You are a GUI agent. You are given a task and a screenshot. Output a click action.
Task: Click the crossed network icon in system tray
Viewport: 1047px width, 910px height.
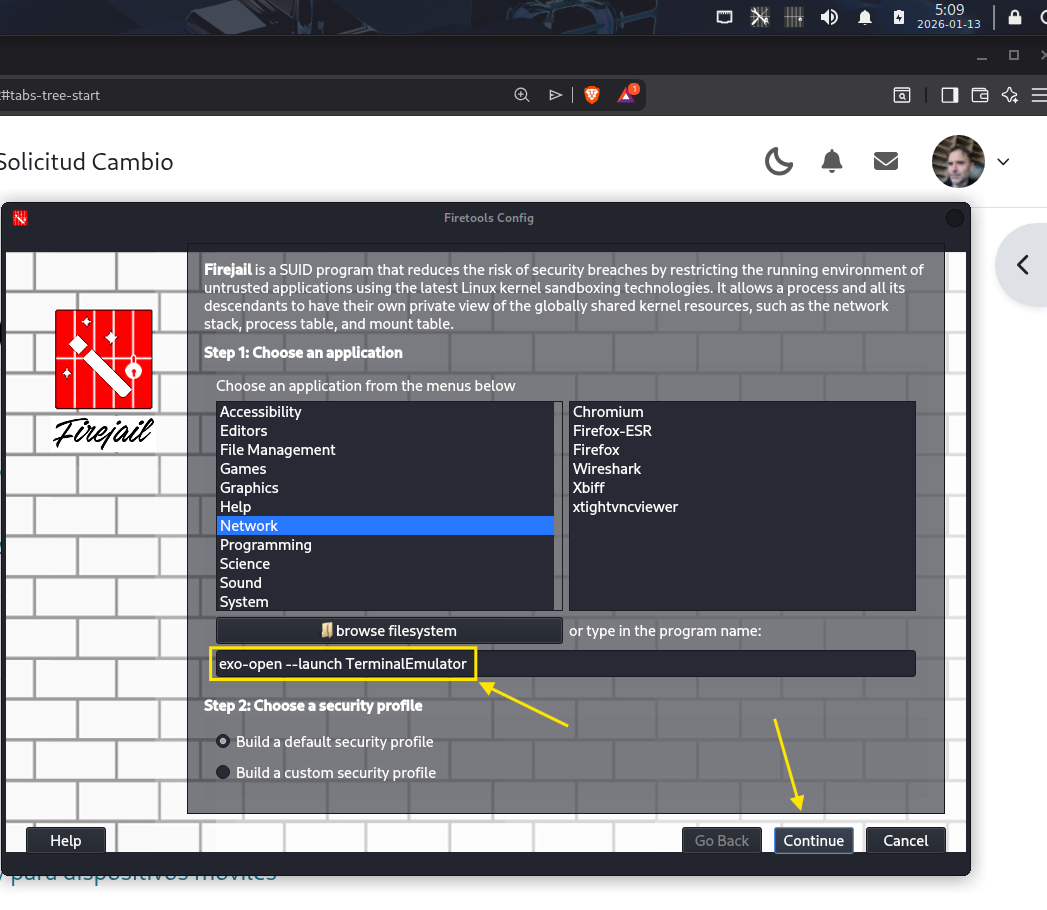click(x=759, y=17)
